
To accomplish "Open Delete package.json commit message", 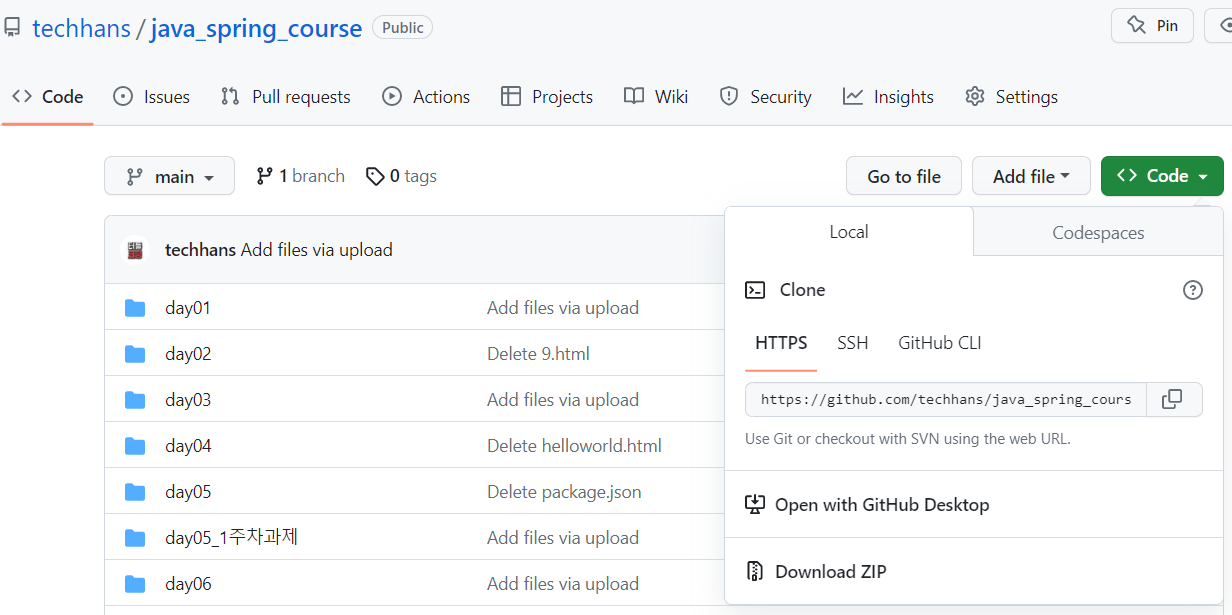I will (x=564, y=492).
